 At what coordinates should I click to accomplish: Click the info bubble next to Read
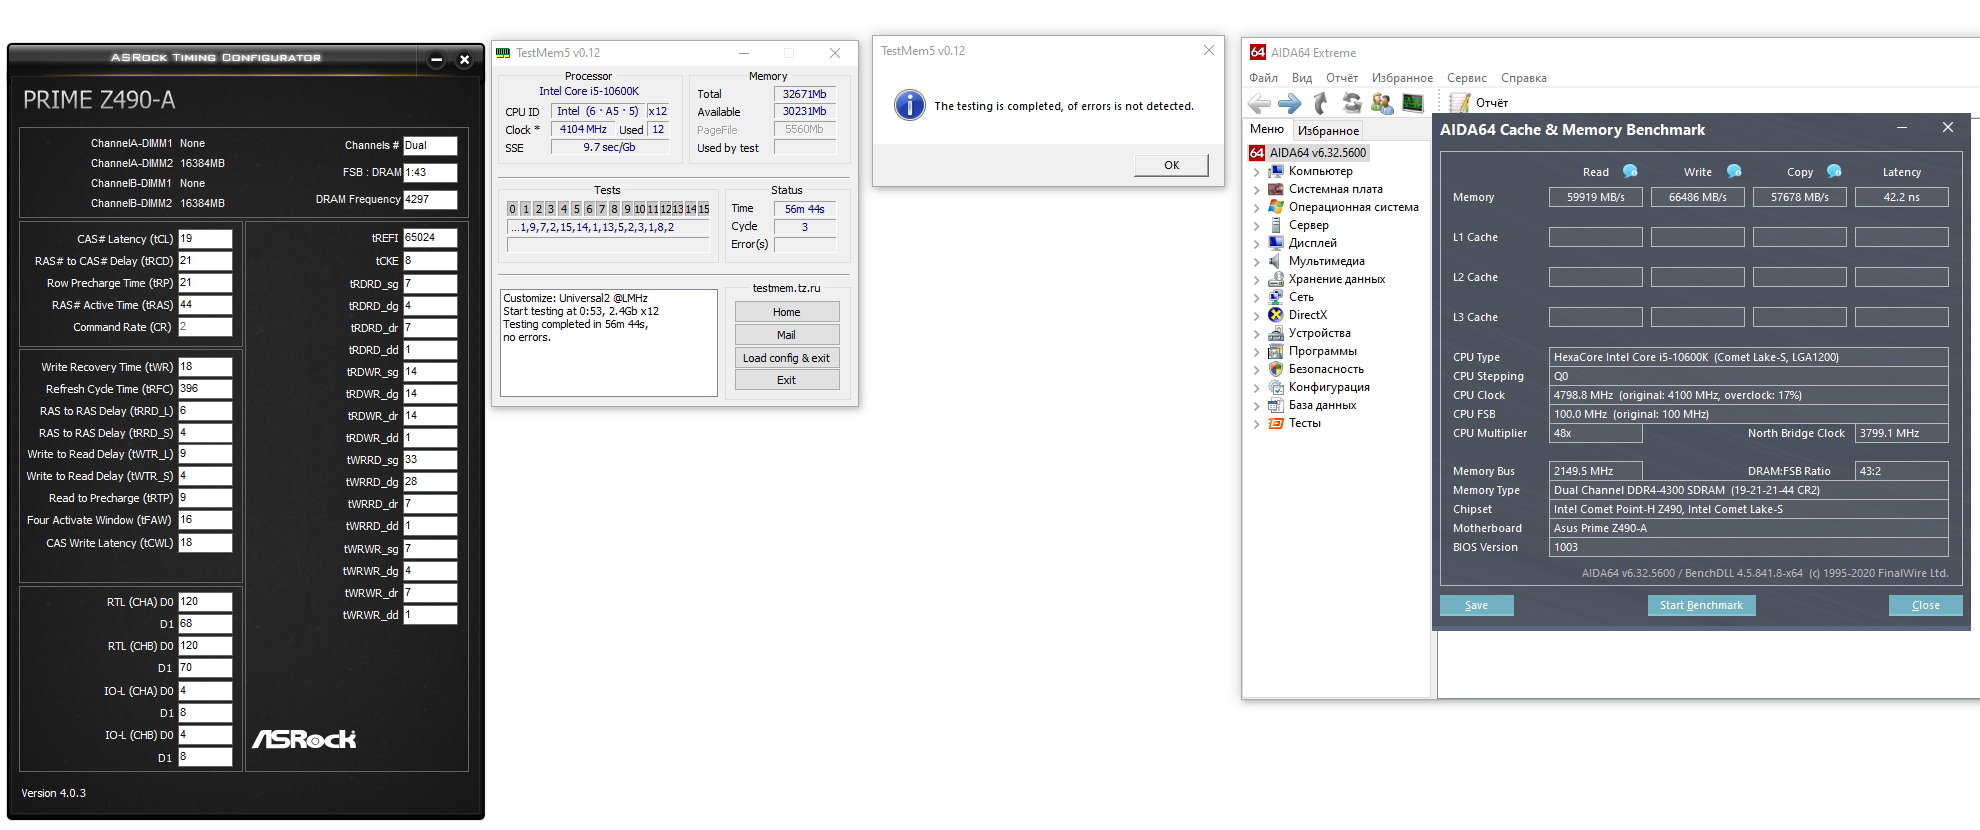click(1630, 171)
